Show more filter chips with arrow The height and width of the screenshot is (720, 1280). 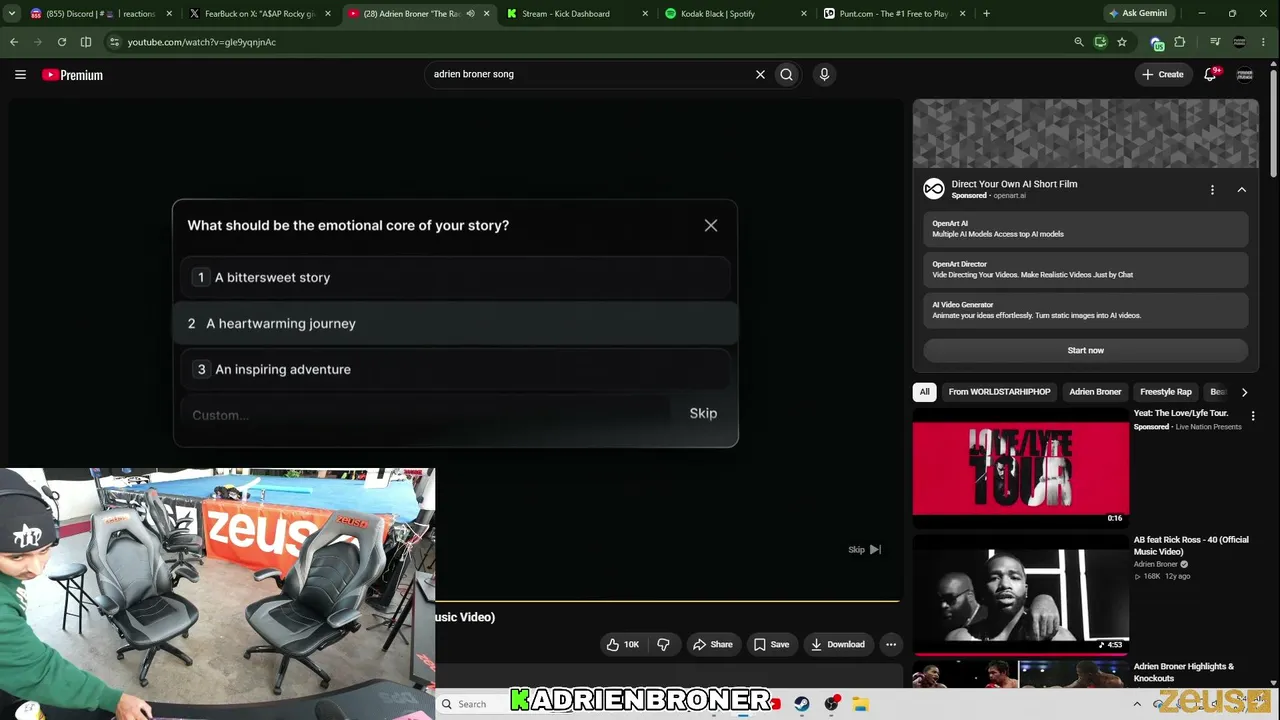[x=1244, y=392]
